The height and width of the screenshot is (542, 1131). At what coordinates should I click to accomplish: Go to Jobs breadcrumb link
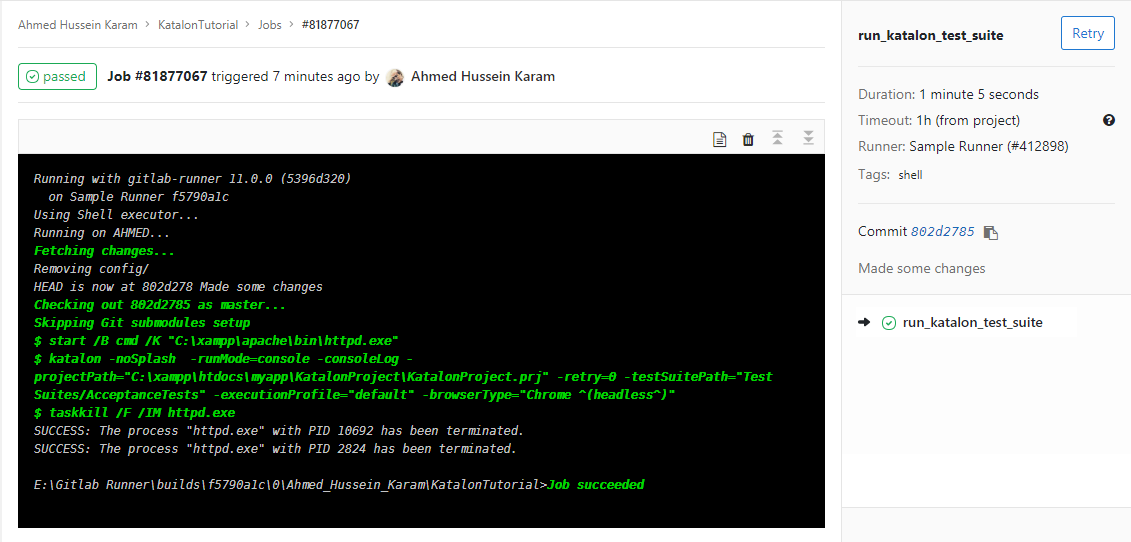click(270, 25)
